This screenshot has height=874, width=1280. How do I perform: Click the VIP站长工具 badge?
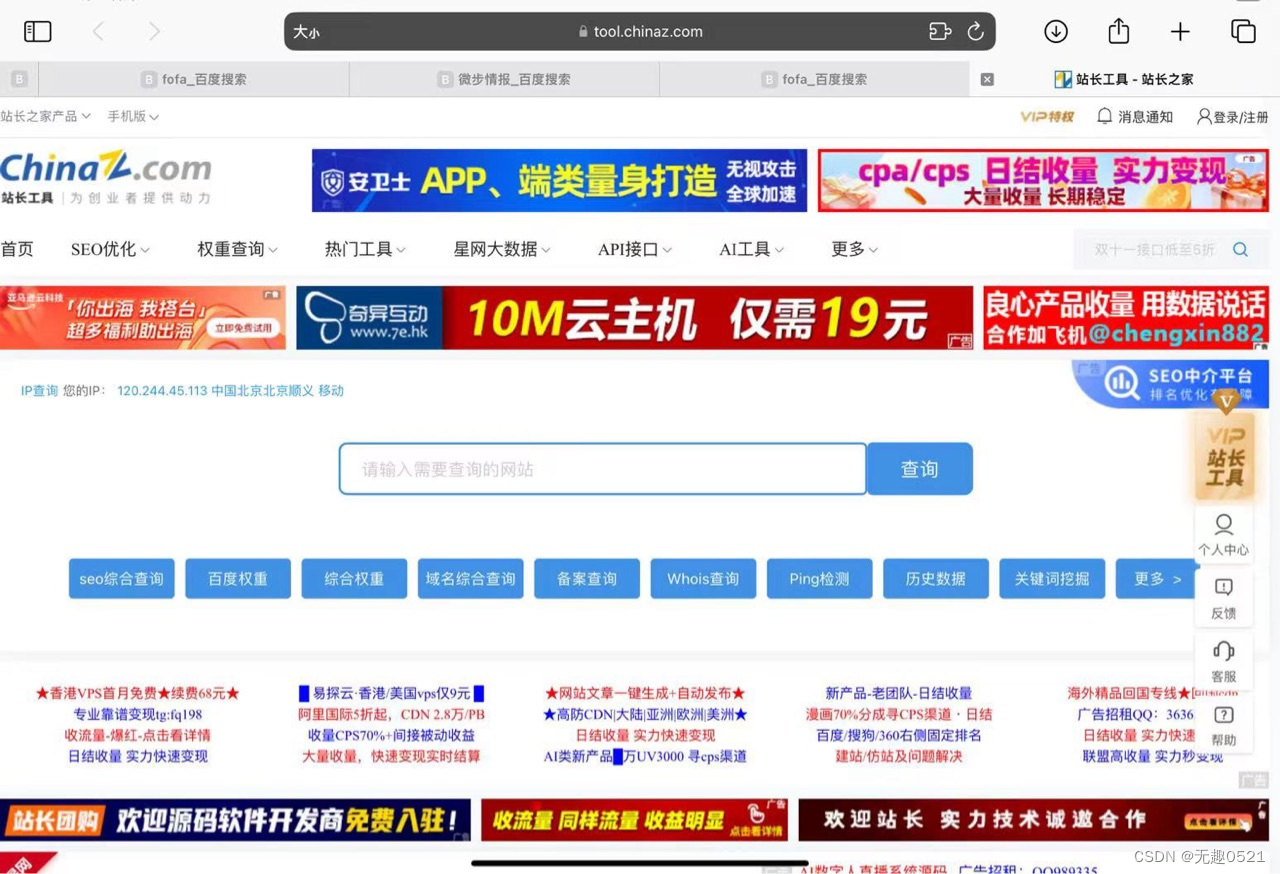pos(1224,455)
